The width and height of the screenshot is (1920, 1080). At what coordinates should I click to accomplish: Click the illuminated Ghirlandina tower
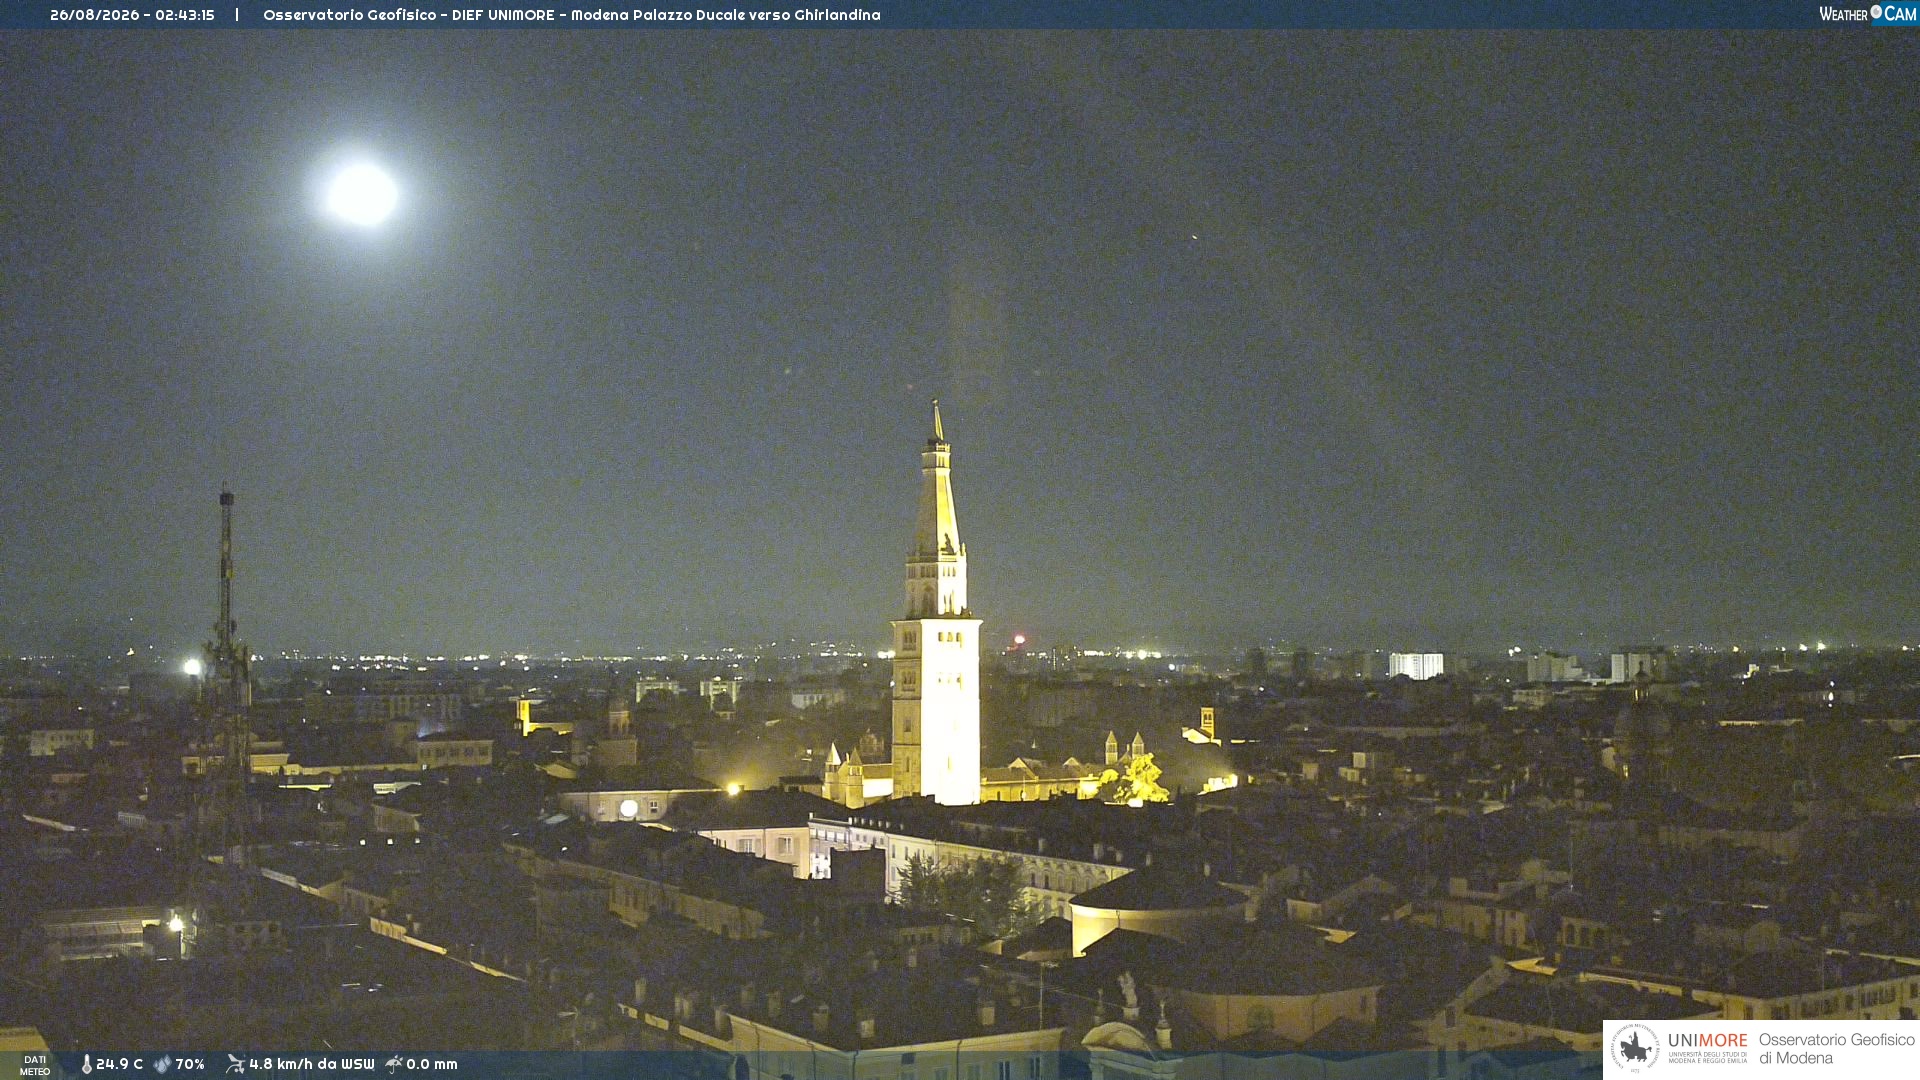pos(936,620)
